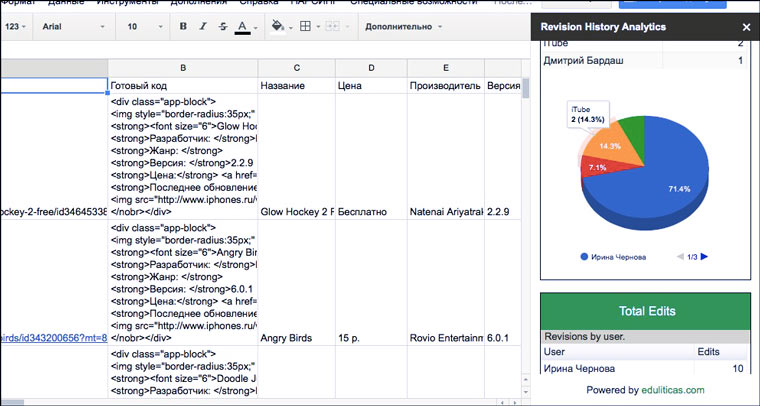Click the Total Edits green header
The width and height of the screenshot is (760, 406).
[644, 310]
